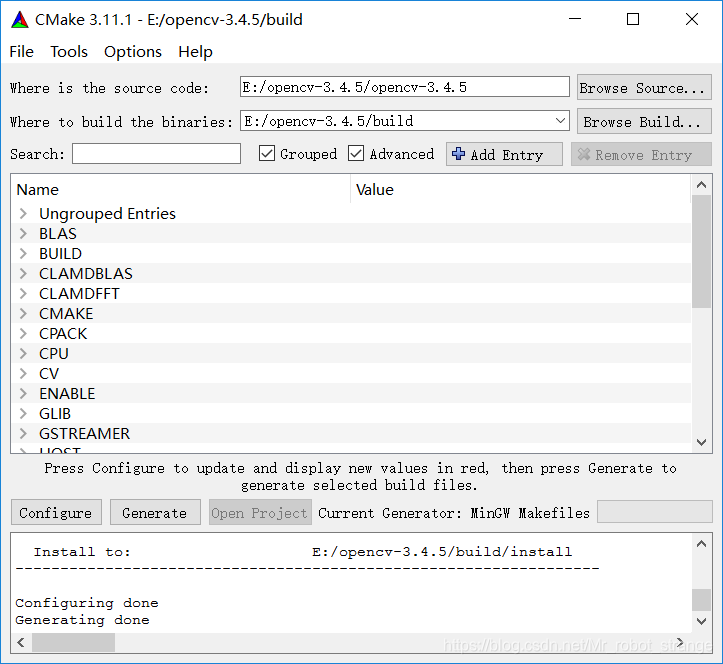Expand the BUILD group

23,254
